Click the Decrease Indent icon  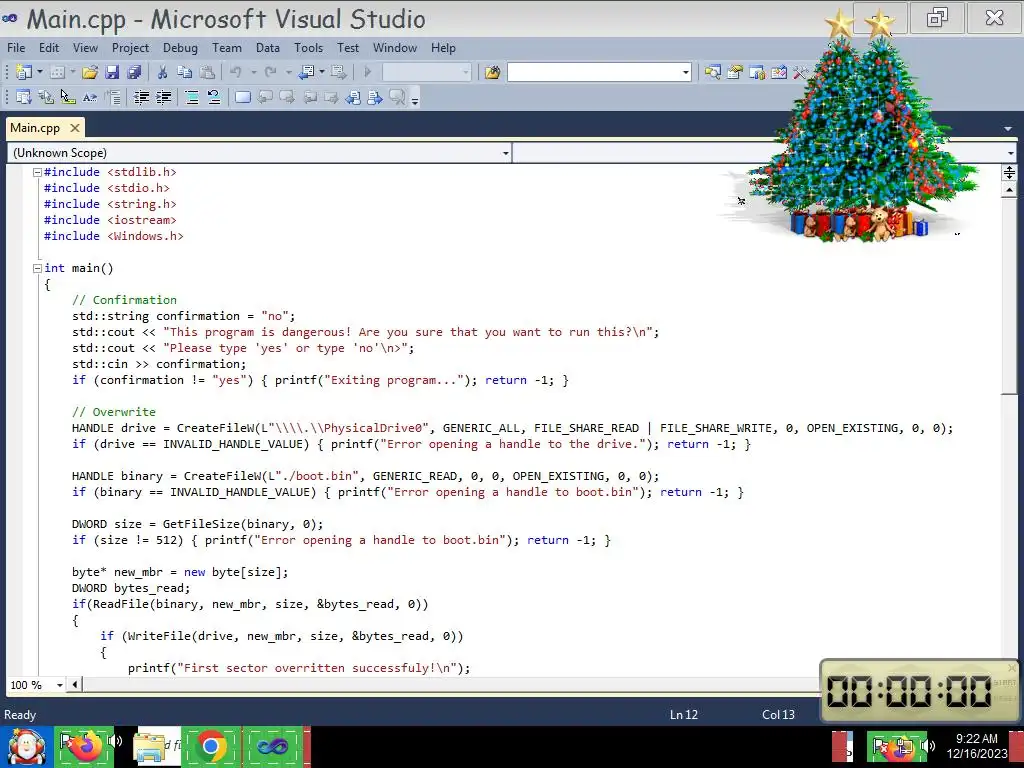tap(141, 97)
